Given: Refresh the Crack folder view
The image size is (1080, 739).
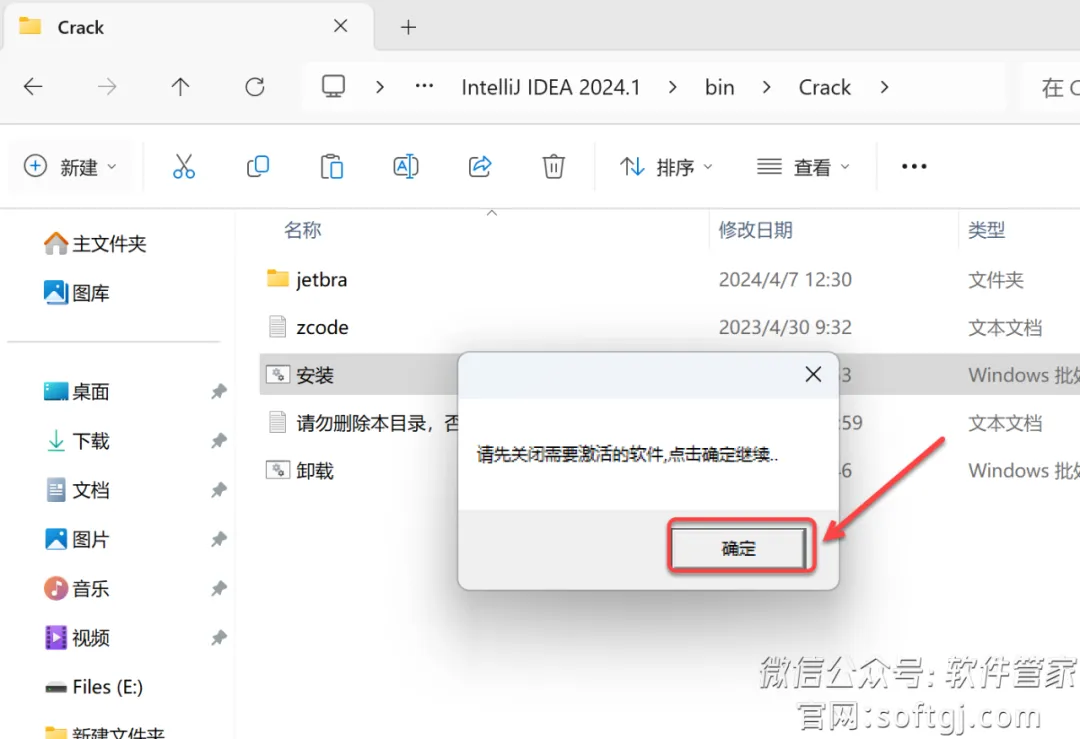Looking at the screenshot, I should pos(255,87).
